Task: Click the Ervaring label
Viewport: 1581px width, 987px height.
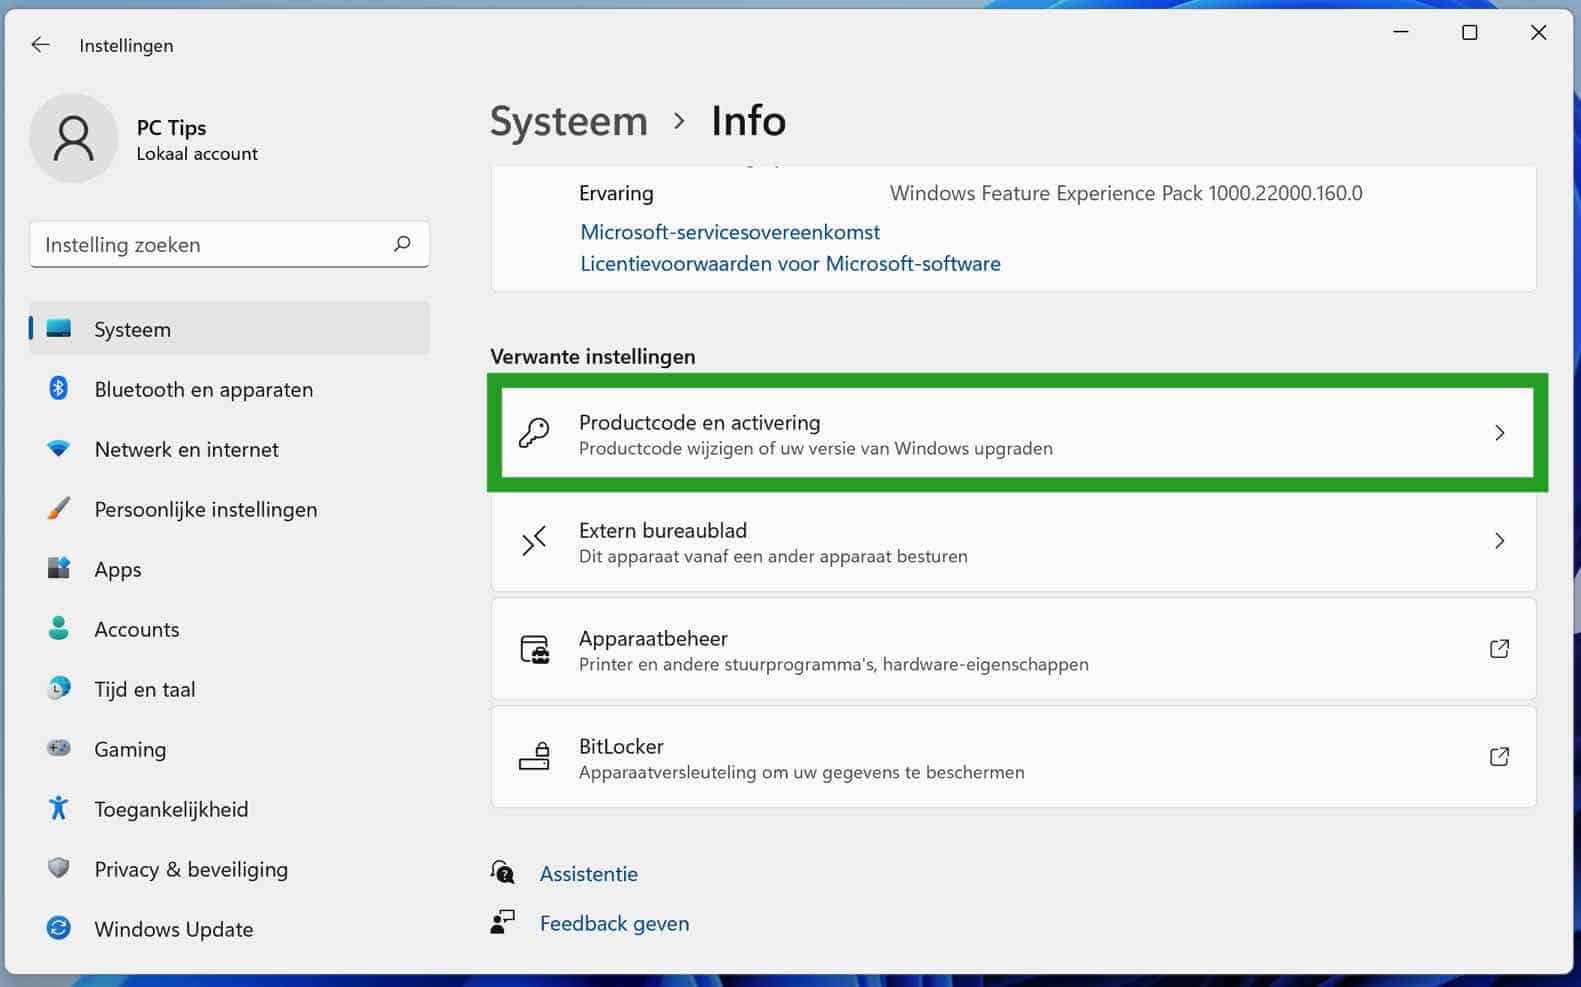Action: tap(616, 193)
